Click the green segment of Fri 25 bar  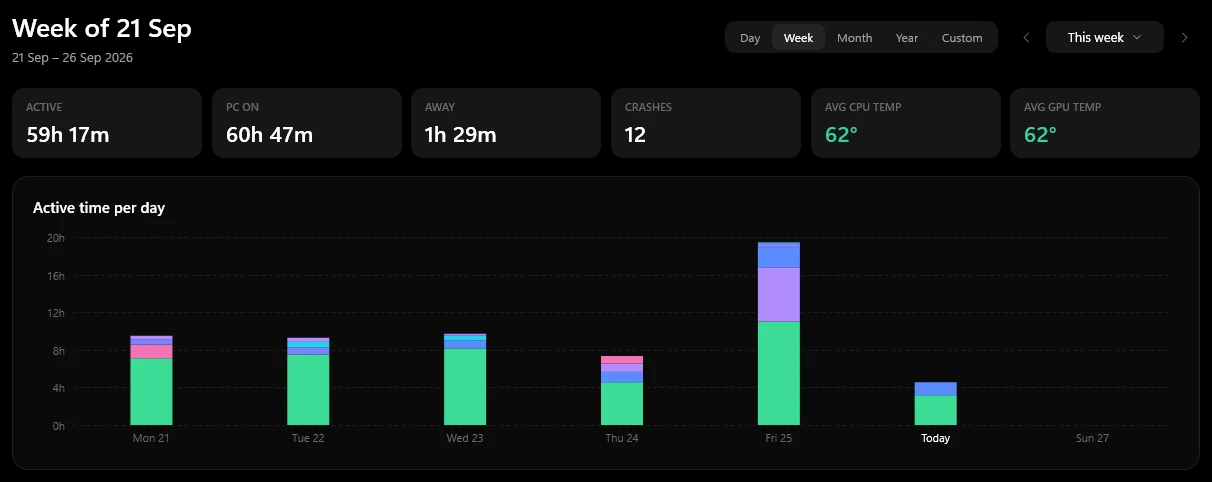tap(779, 373)
